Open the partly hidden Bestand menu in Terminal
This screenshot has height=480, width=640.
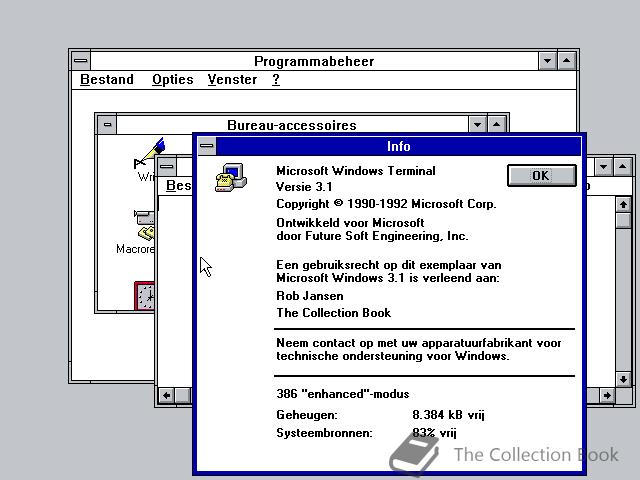[178, 185]
